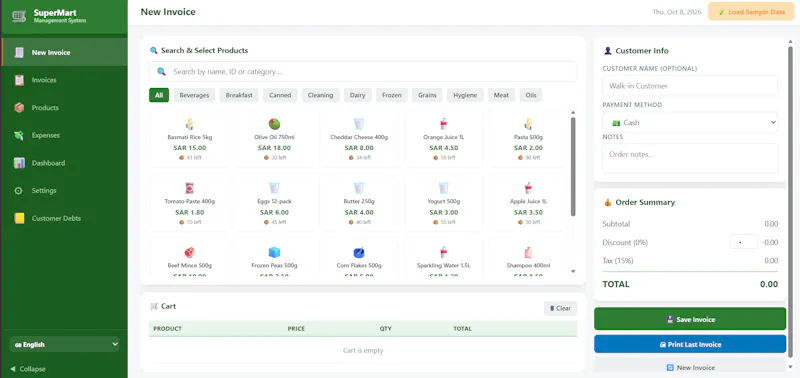
Task: Filter products by Oils
Action: [x=531, y=95]
